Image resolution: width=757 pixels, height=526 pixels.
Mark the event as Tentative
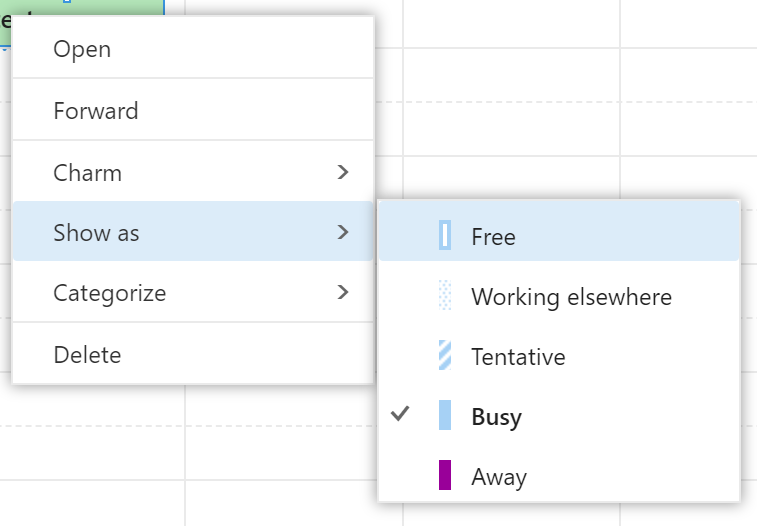559,356
